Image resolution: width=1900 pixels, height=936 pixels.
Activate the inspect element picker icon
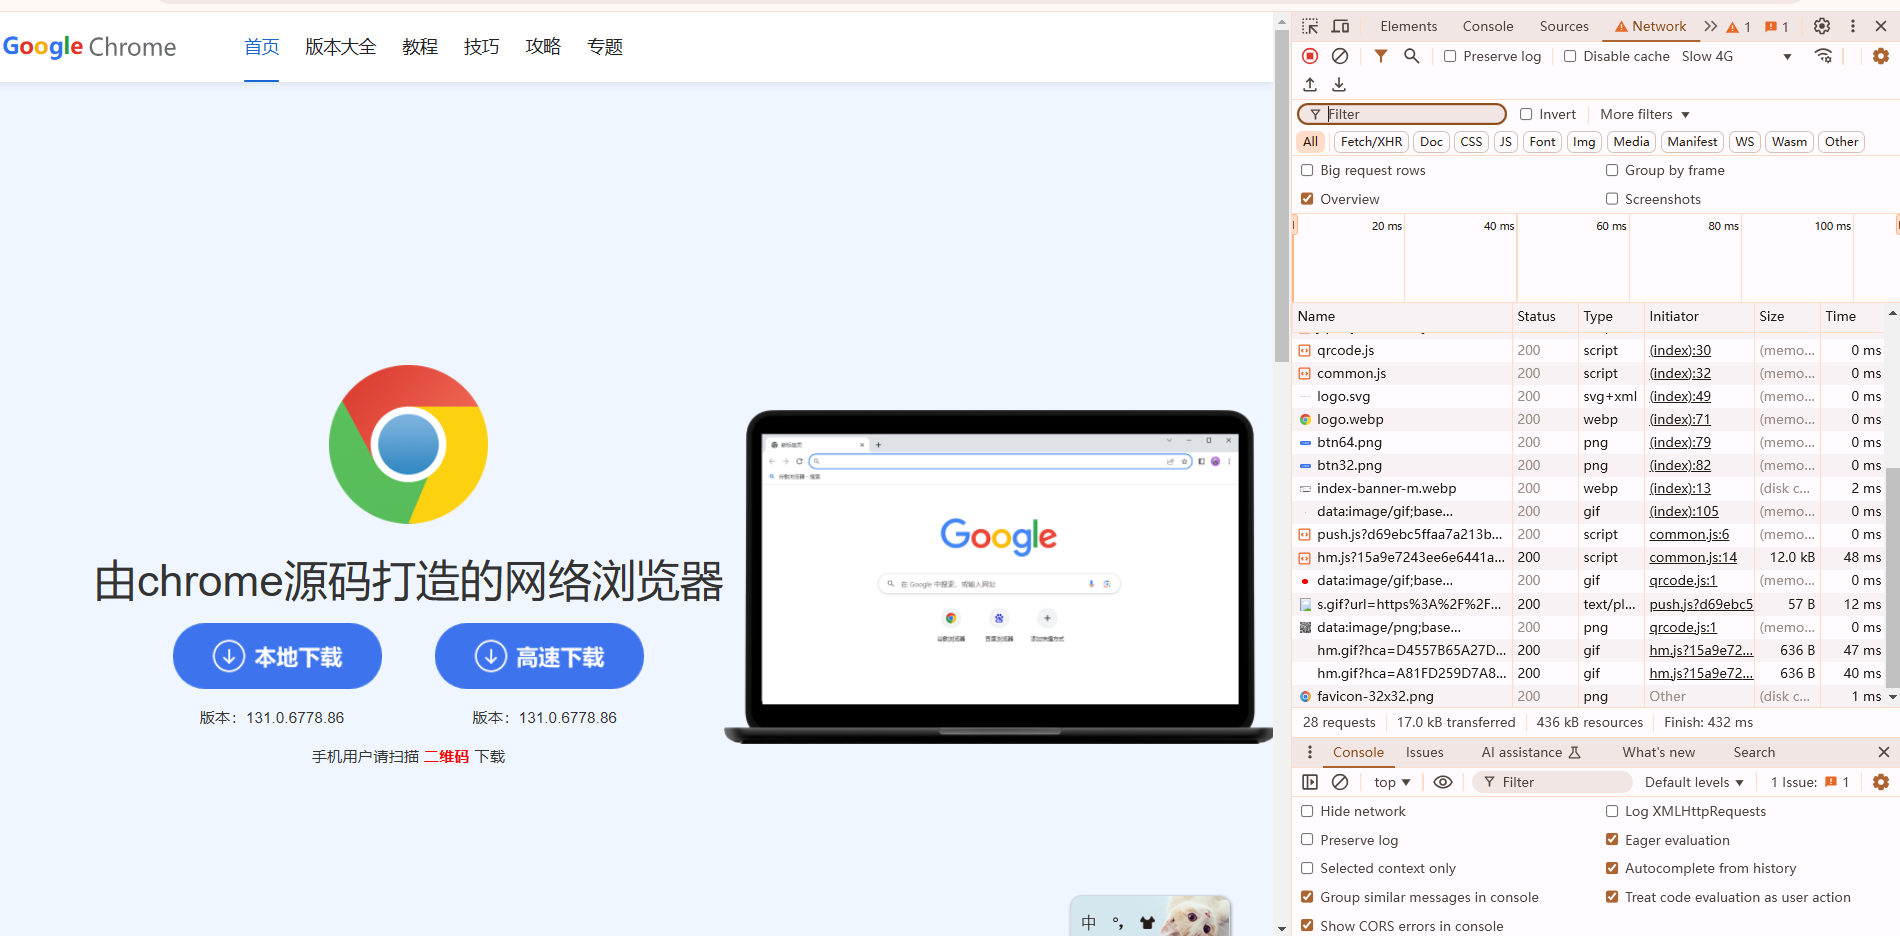click(x=1310, y=26)
